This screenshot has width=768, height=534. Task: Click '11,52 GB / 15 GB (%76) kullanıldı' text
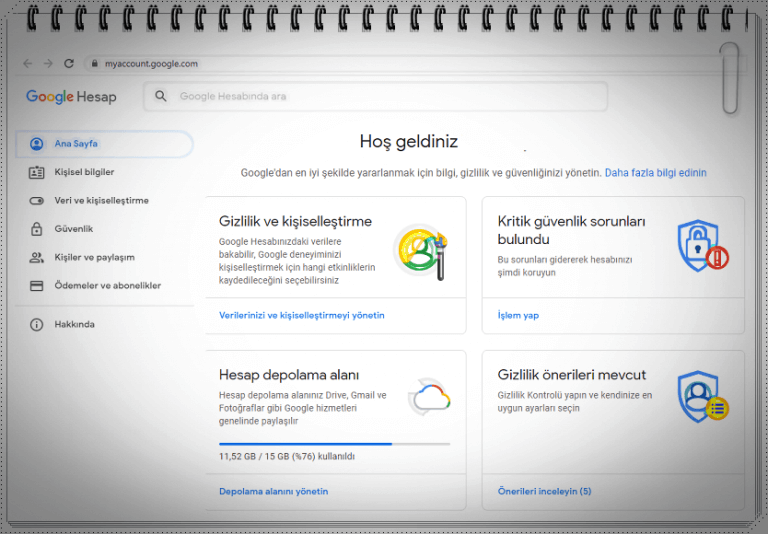[x=287, y=457]
